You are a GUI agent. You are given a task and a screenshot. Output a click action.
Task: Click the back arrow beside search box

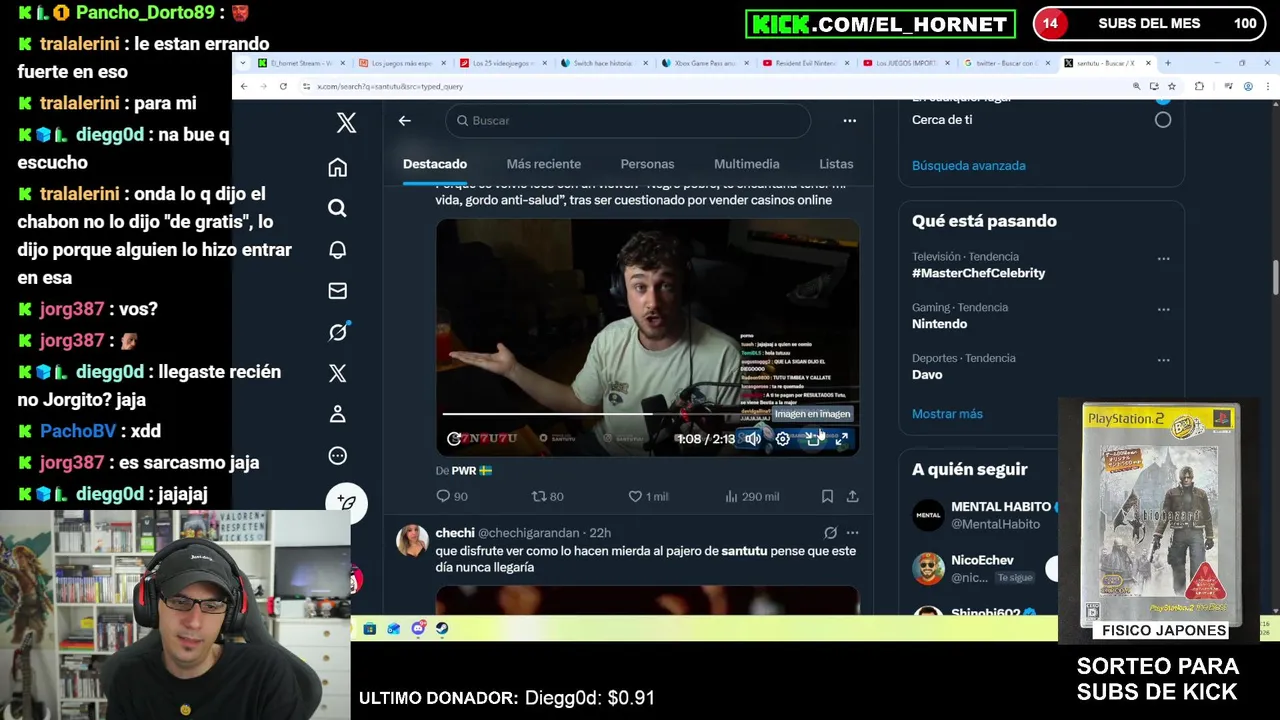(x=405, y=121)
